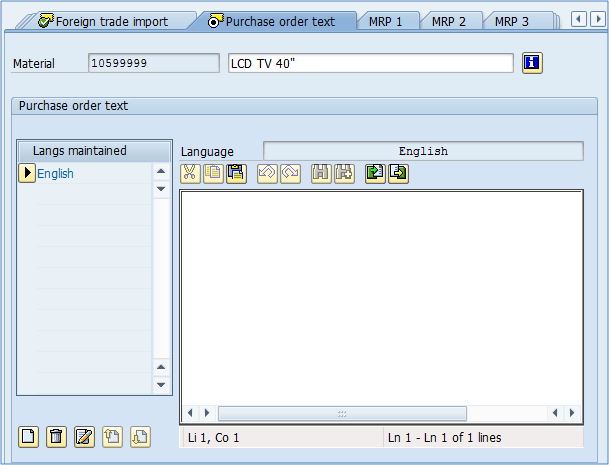Screen dimensions: 609x465
Task: Click the Cut scissors icon
Action: point(190,173)
